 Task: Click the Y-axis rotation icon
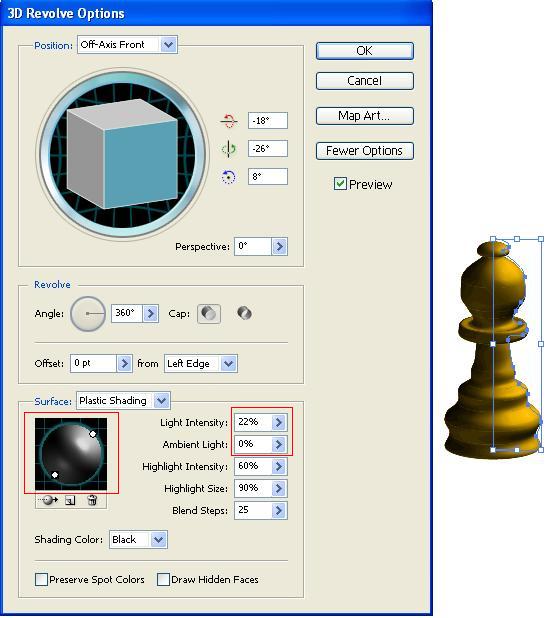(x=229, y=149)
